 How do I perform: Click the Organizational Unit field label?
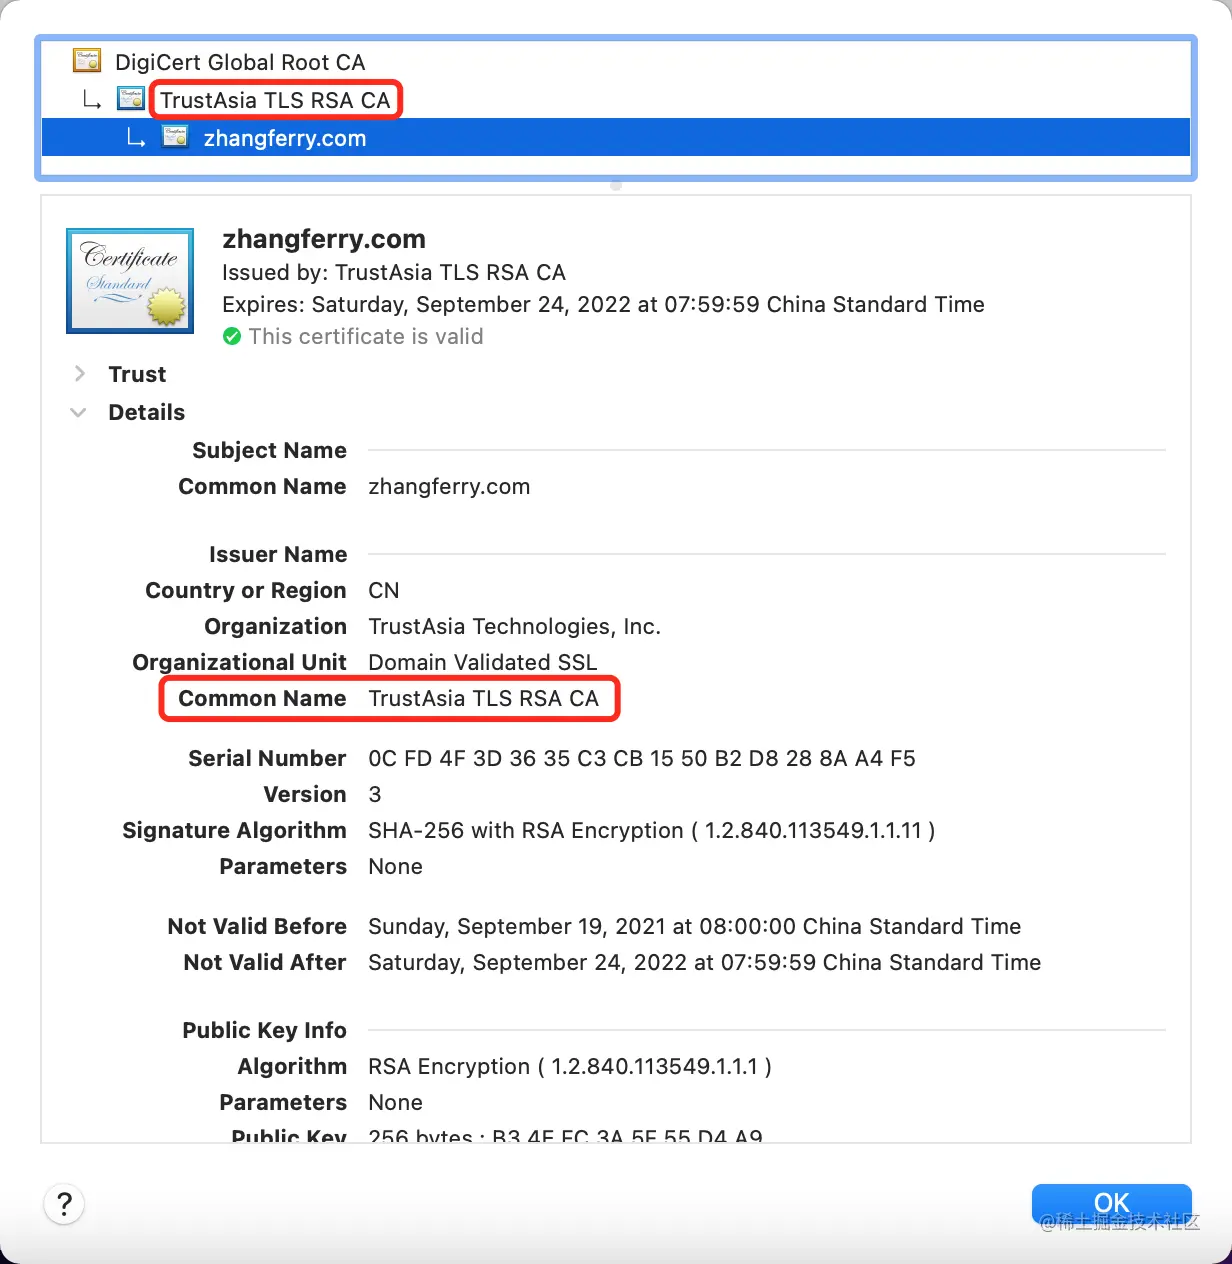click(x=239, y=662)
